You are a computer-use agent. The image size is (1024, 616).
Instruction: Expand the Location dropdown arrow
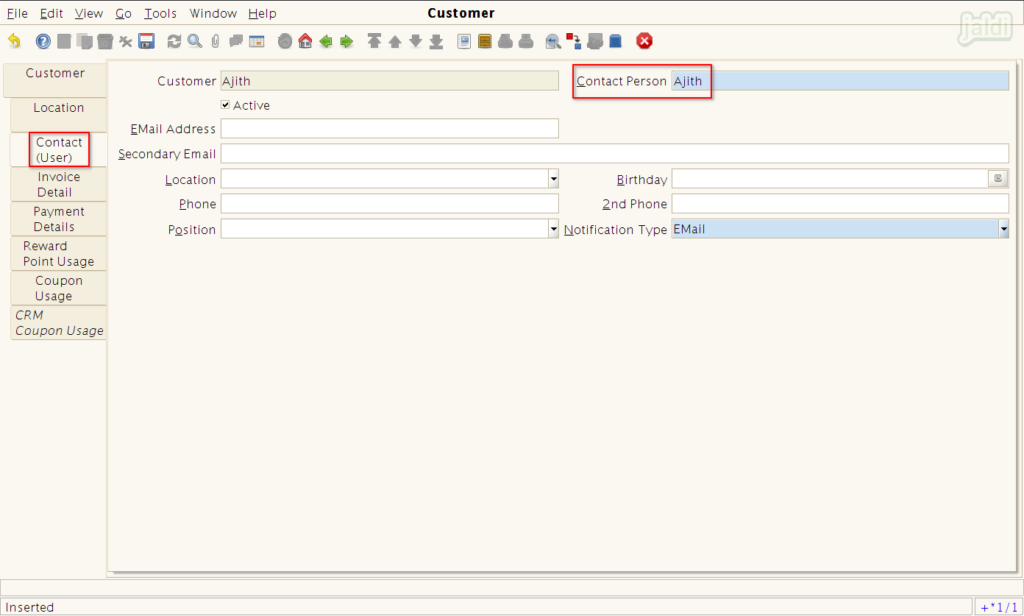[x=553, y=178]
